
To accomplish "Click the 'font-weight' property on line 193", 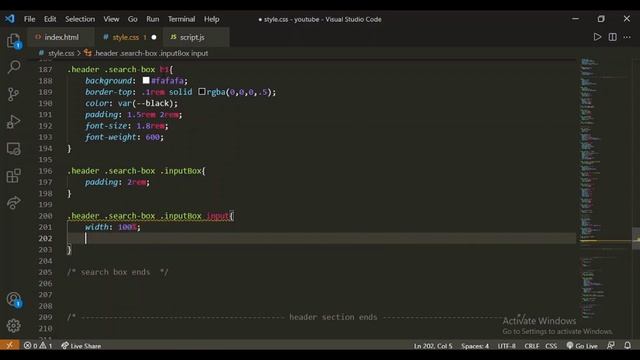I will [x=110, y=137].
